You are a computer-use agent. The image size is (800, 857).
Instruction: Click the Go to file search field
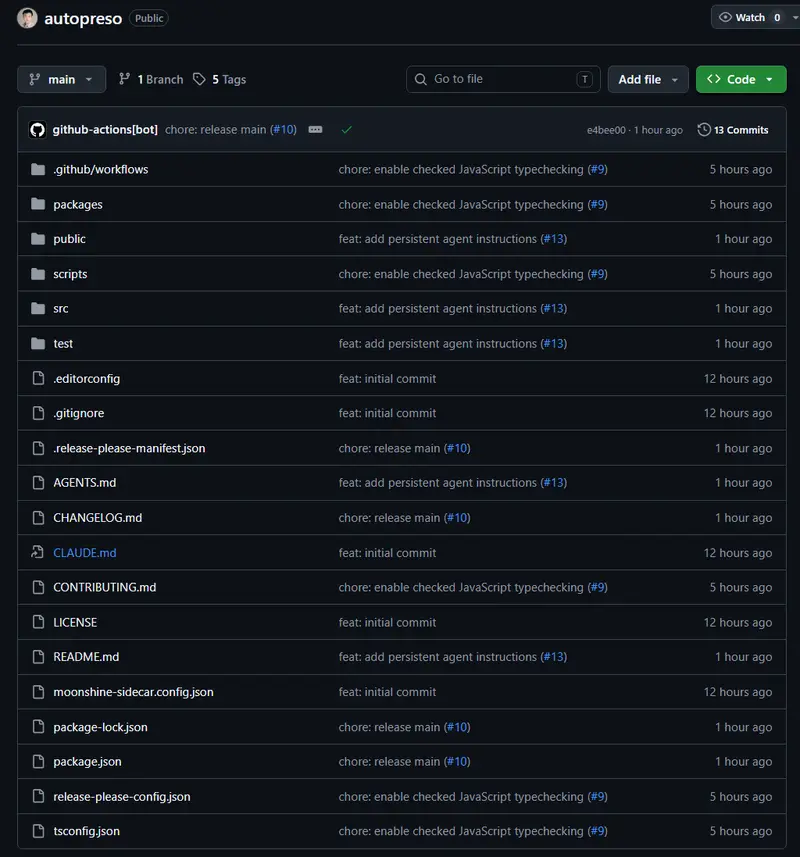coord(503,79)
